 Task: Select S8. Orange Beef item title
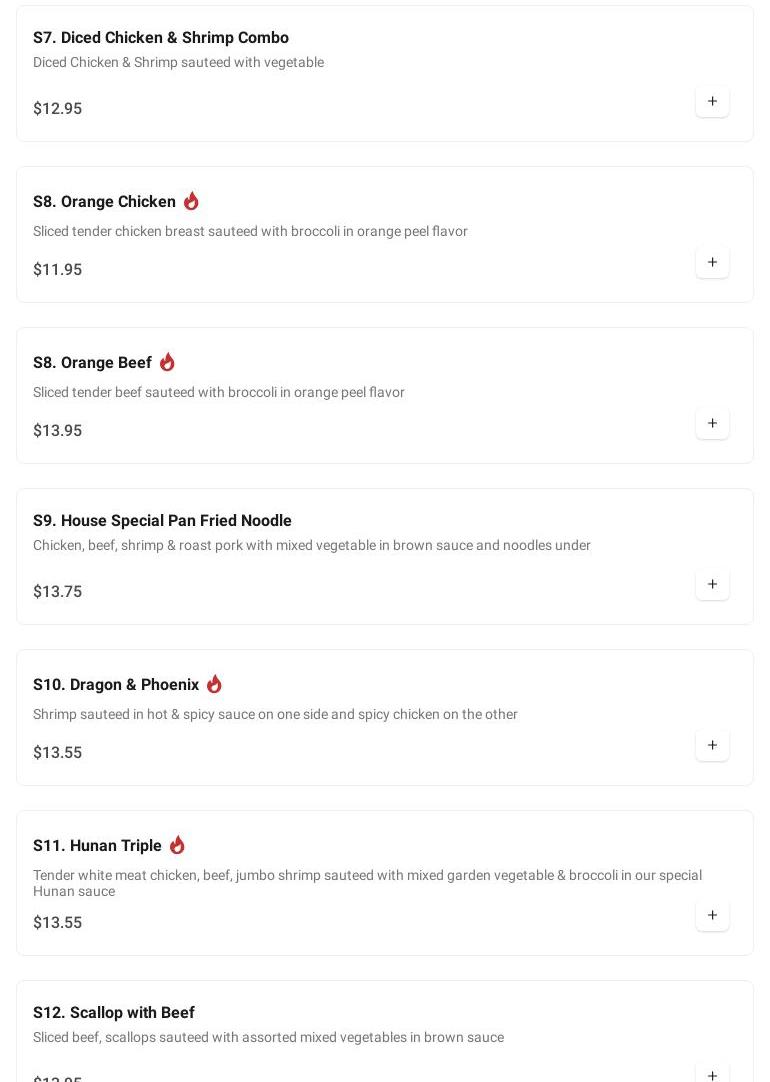click(x=92, y=363)
